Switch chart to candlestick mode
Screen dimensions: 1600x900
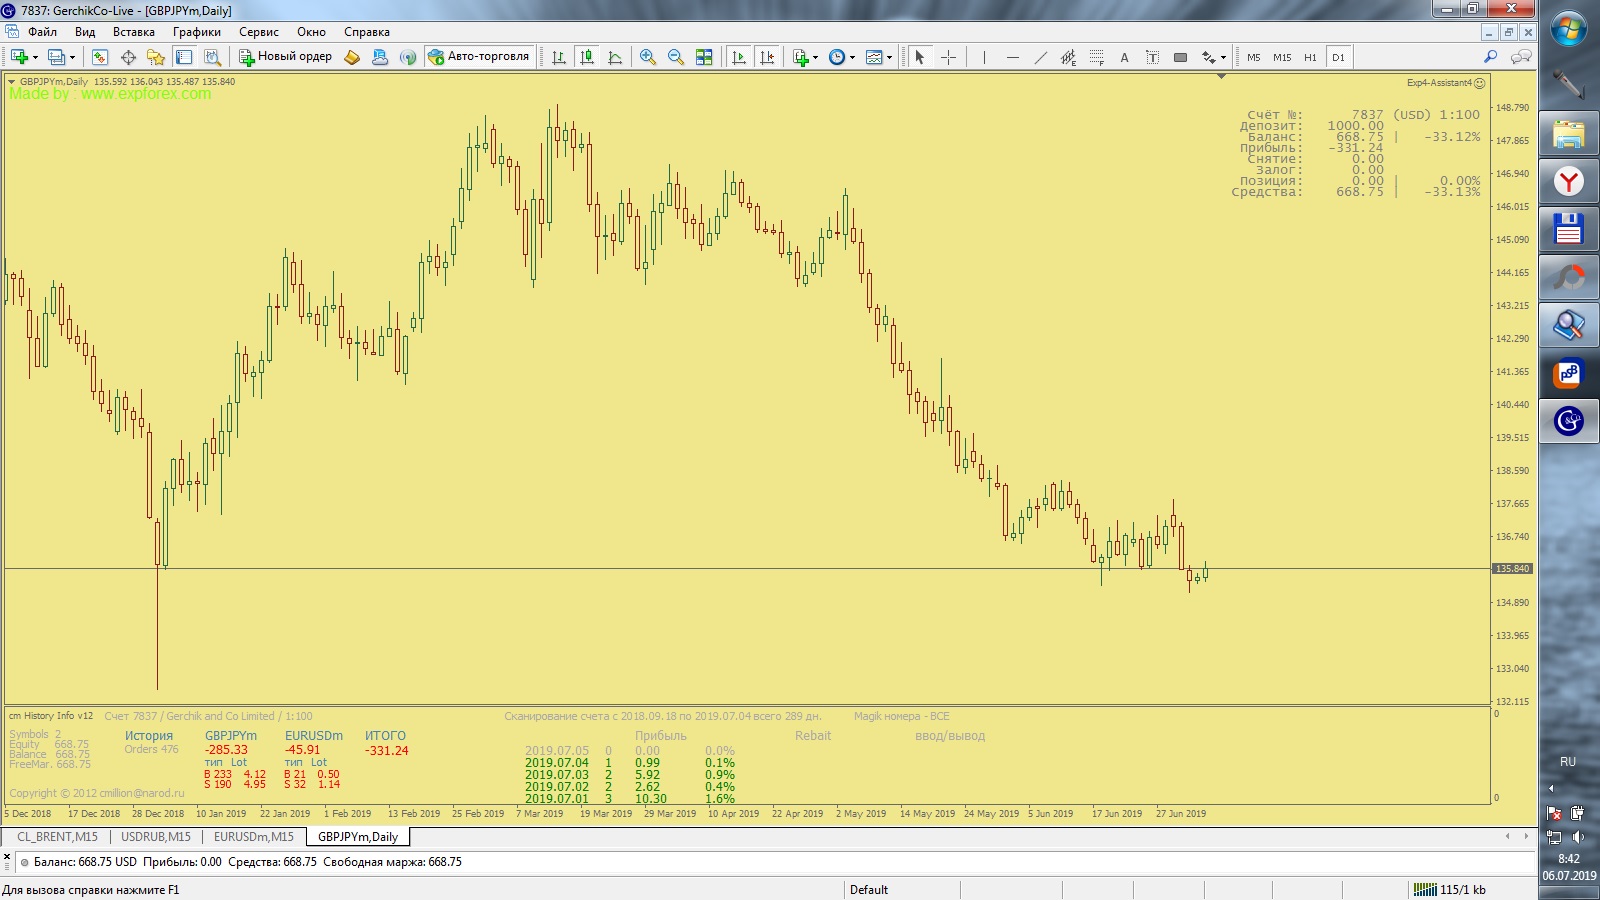[x=587, y=57]
